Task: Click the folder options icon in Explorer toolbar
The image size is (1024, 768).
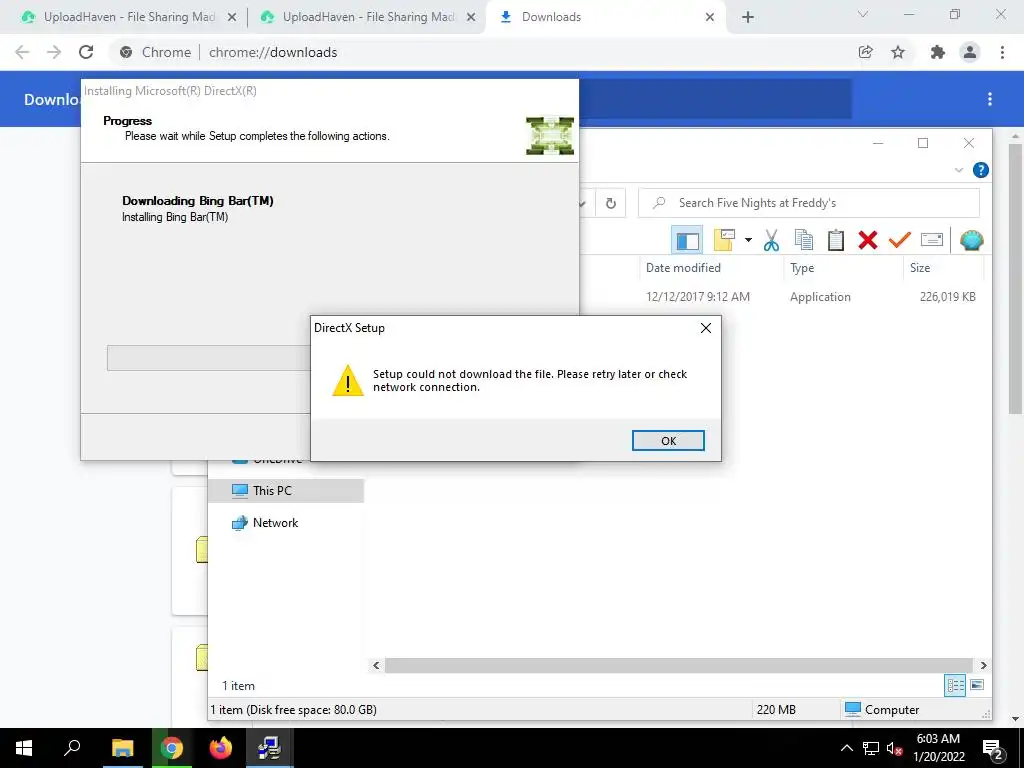Action: click(724, 240)
